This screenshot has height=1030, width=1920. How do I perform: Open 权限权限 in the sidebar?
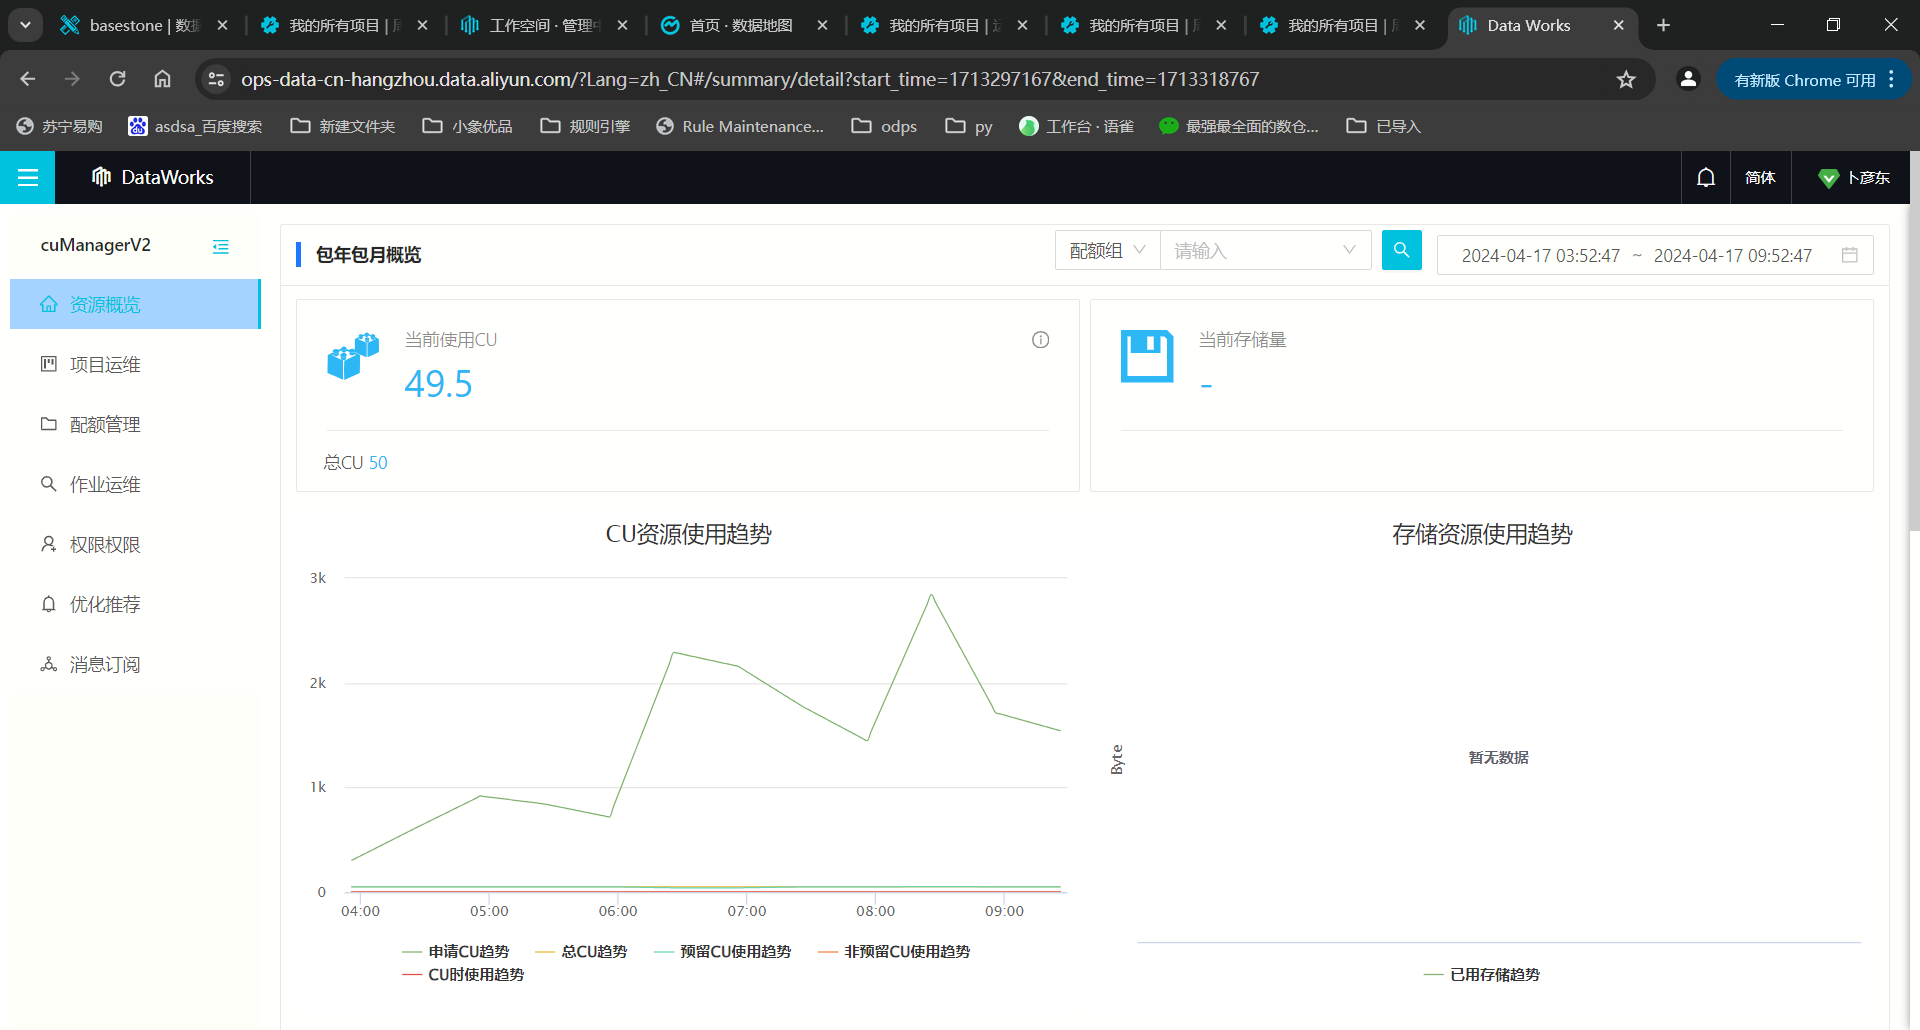[135, 544]
